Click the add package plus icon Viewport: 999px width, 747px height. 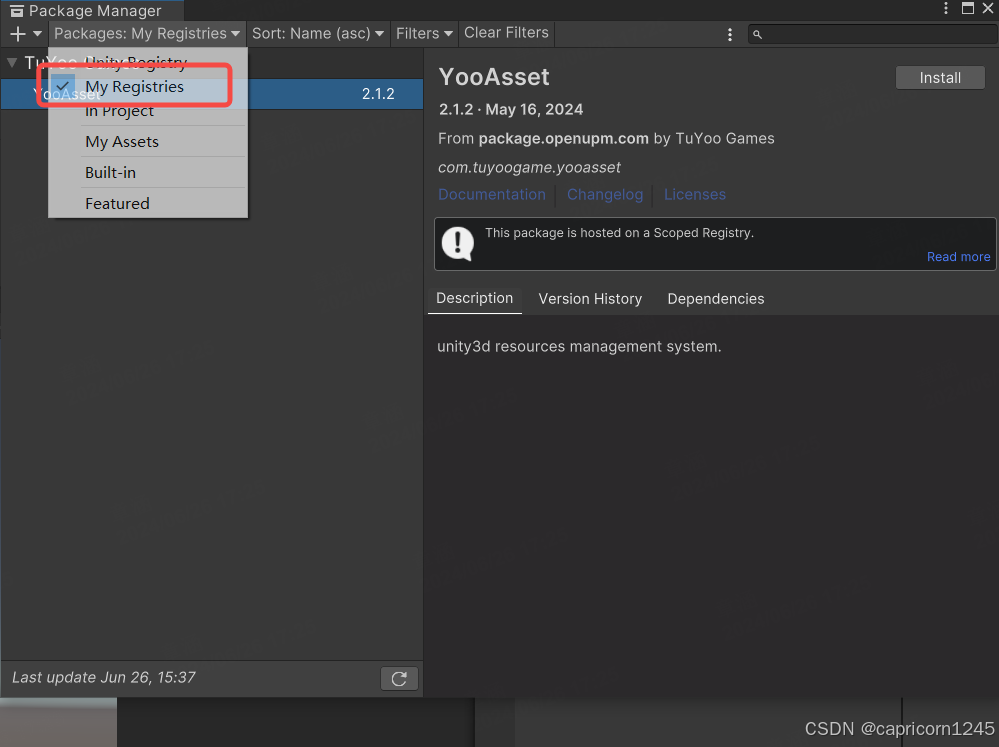[x=17, y=34]
